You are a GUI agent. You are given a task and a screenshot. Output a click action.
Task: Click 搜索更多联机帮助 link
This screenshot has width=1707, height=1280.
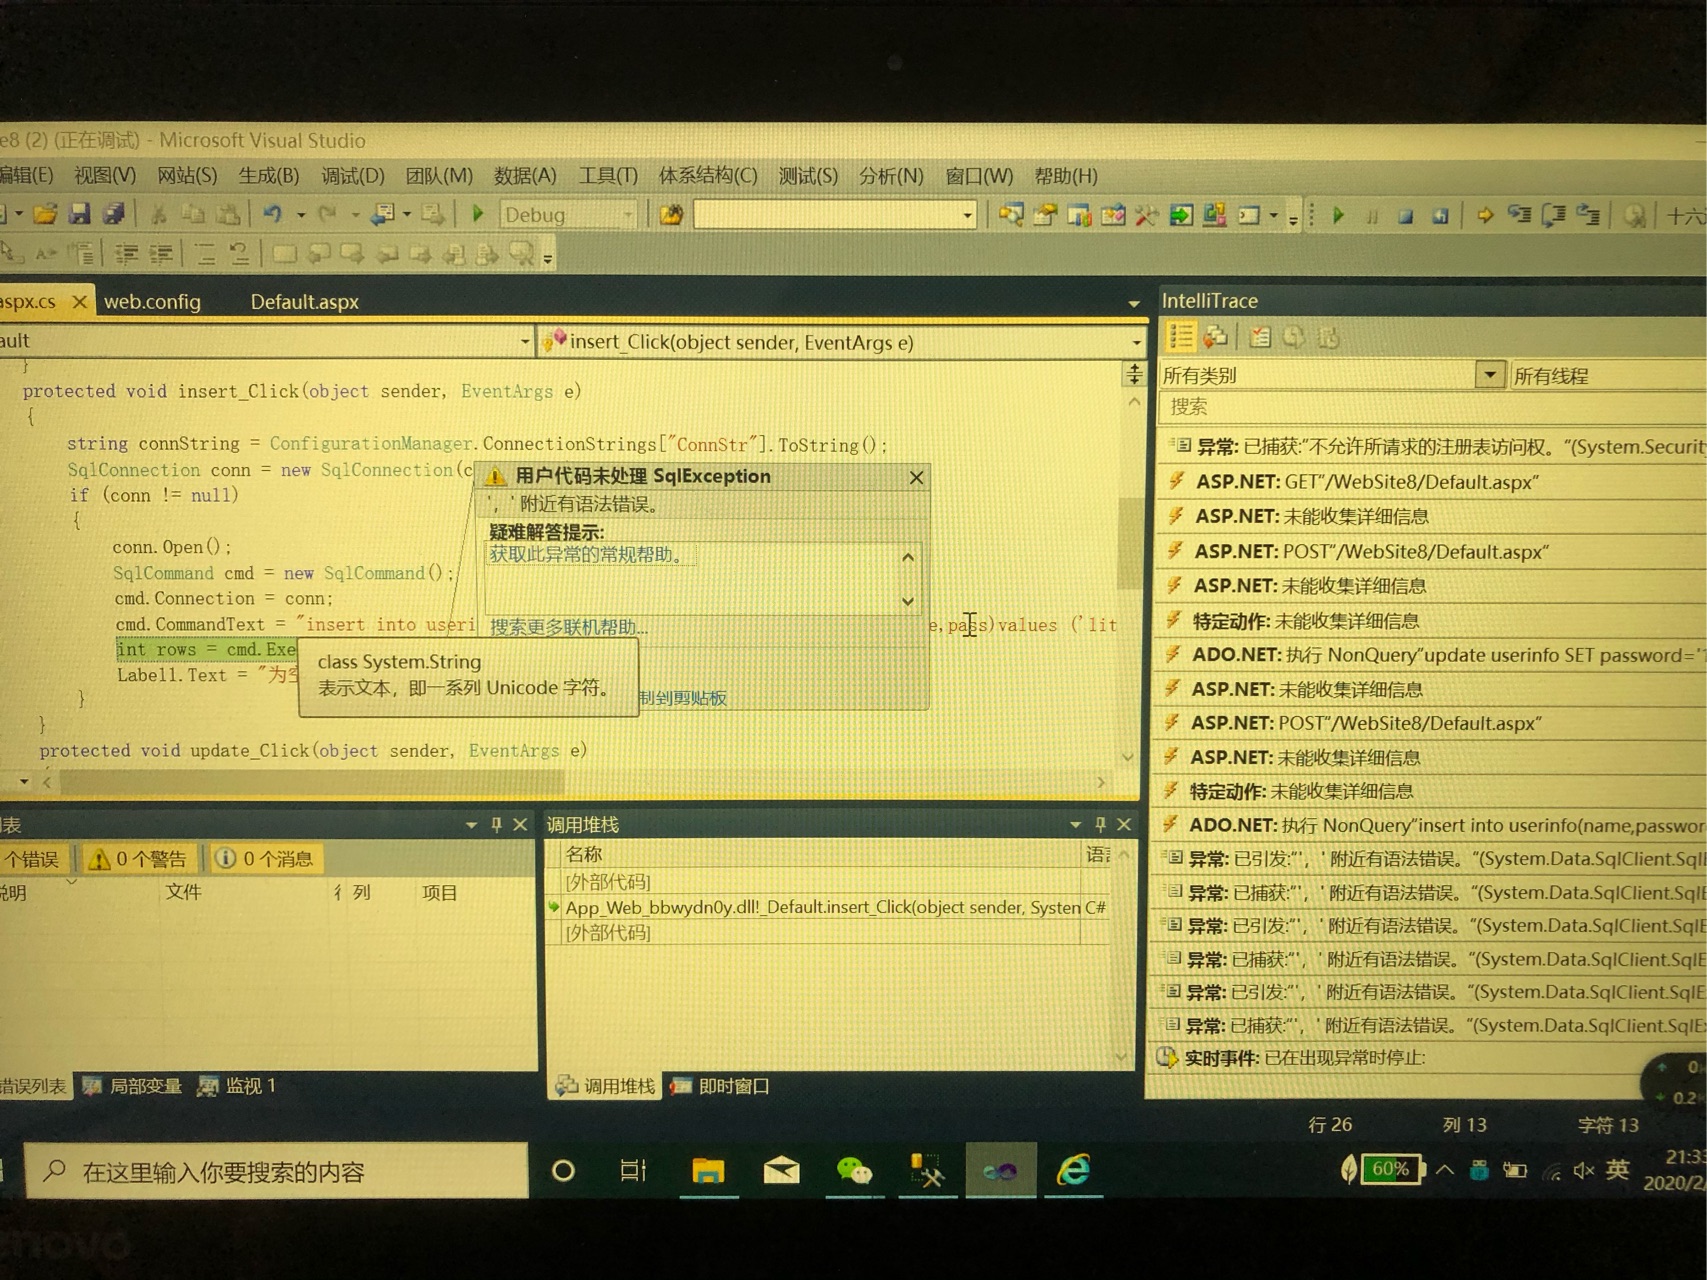[x=568, y=627]
